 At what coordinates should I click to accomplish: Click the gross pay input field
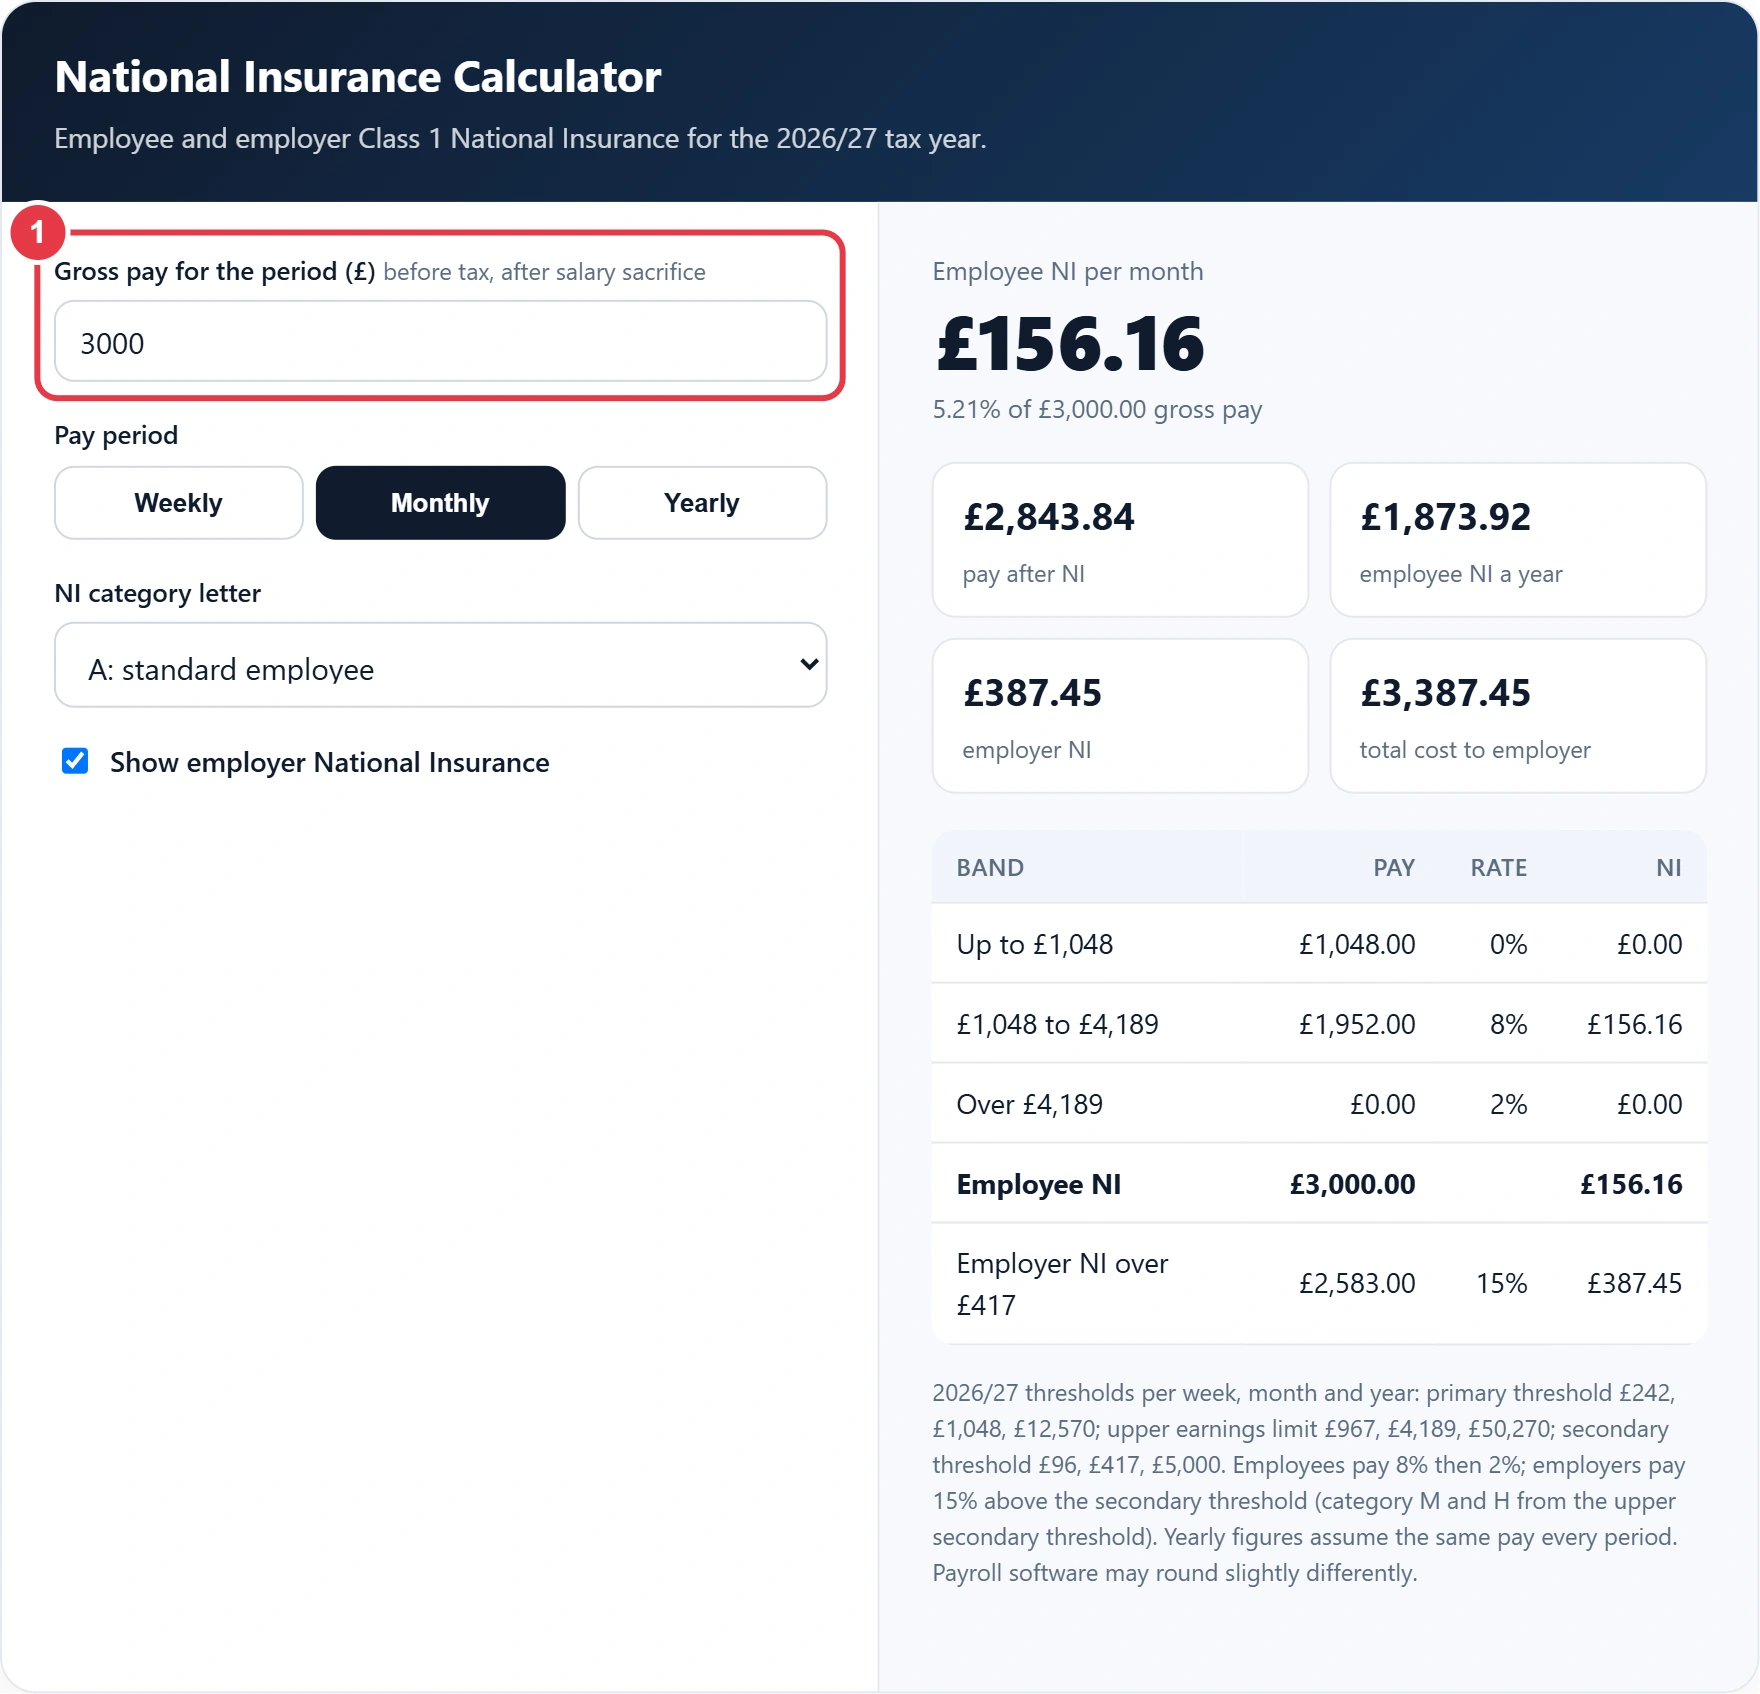pyautogui.click(x=440, y=342)
